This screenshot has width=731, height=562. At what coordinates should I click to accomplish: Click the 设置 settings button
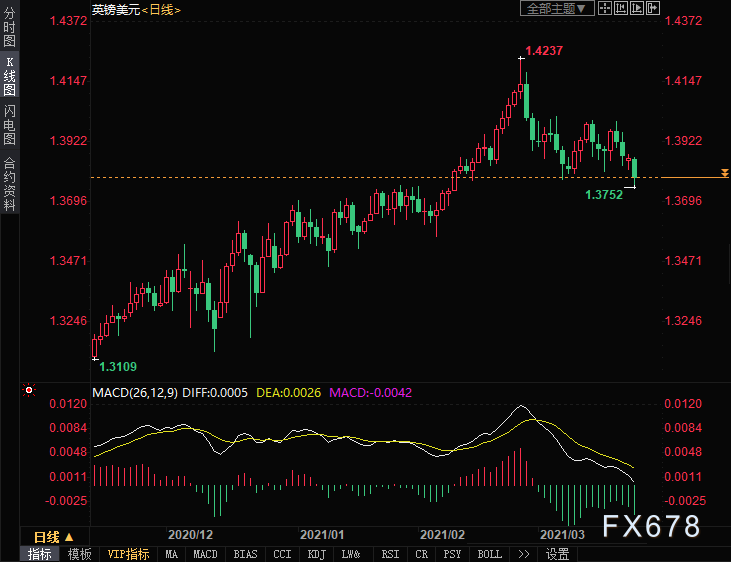[557, 554]
